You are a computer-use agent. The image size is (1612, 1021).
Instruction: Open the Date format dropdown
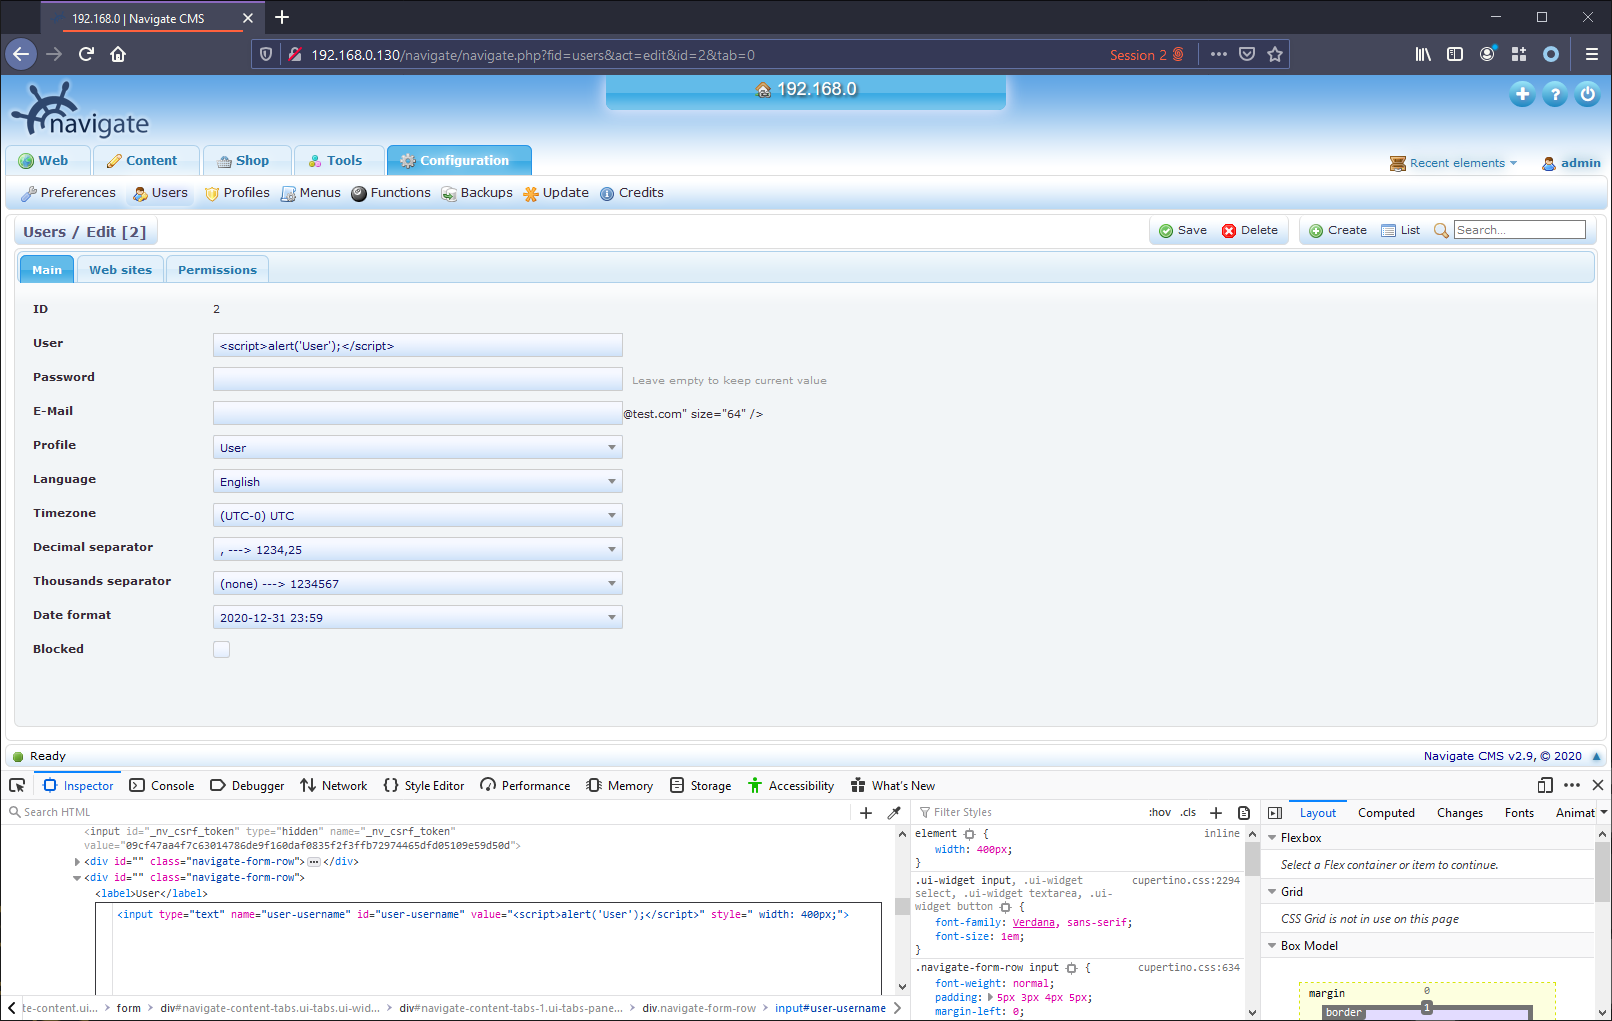418,617
